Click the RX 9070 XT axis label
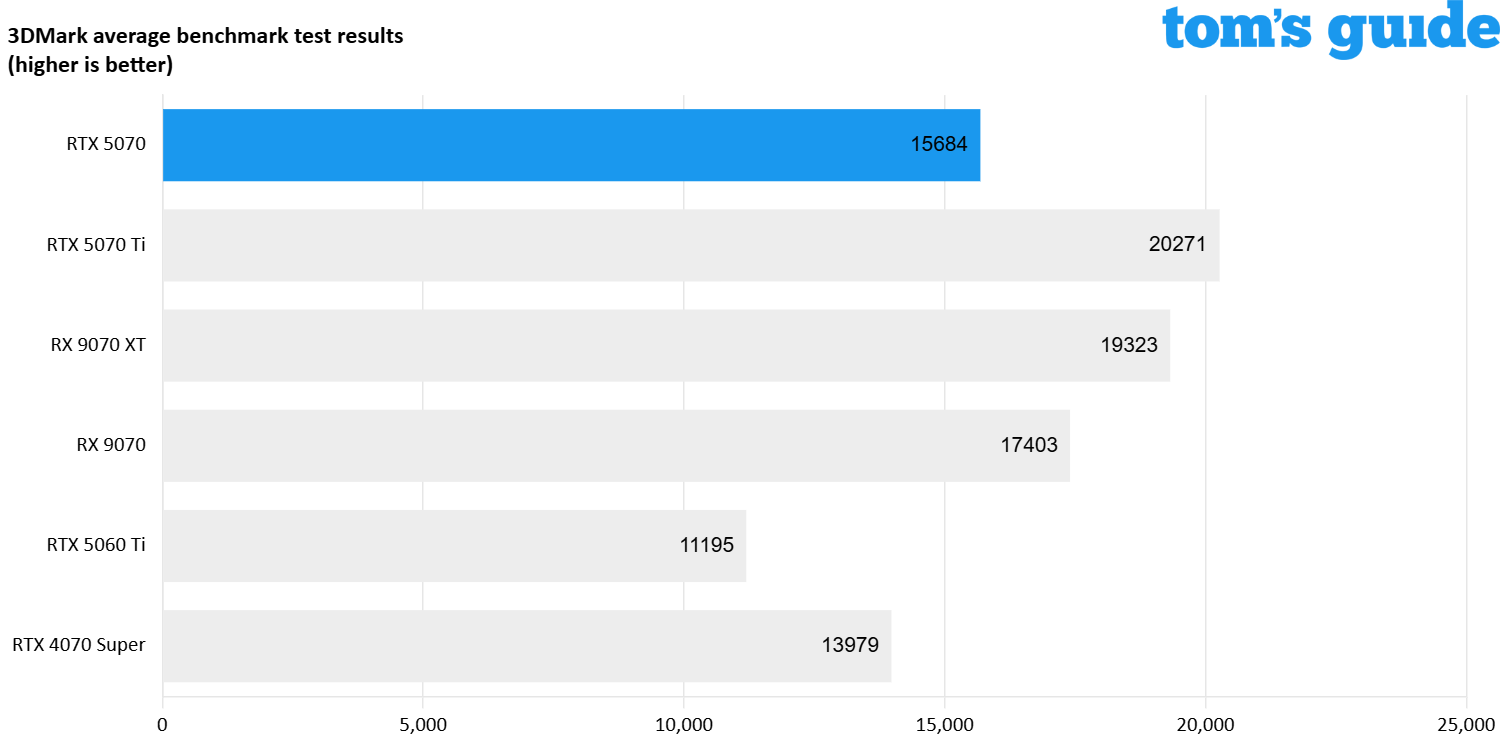This screenshot has width=1500, height=750. click(98, 345)
